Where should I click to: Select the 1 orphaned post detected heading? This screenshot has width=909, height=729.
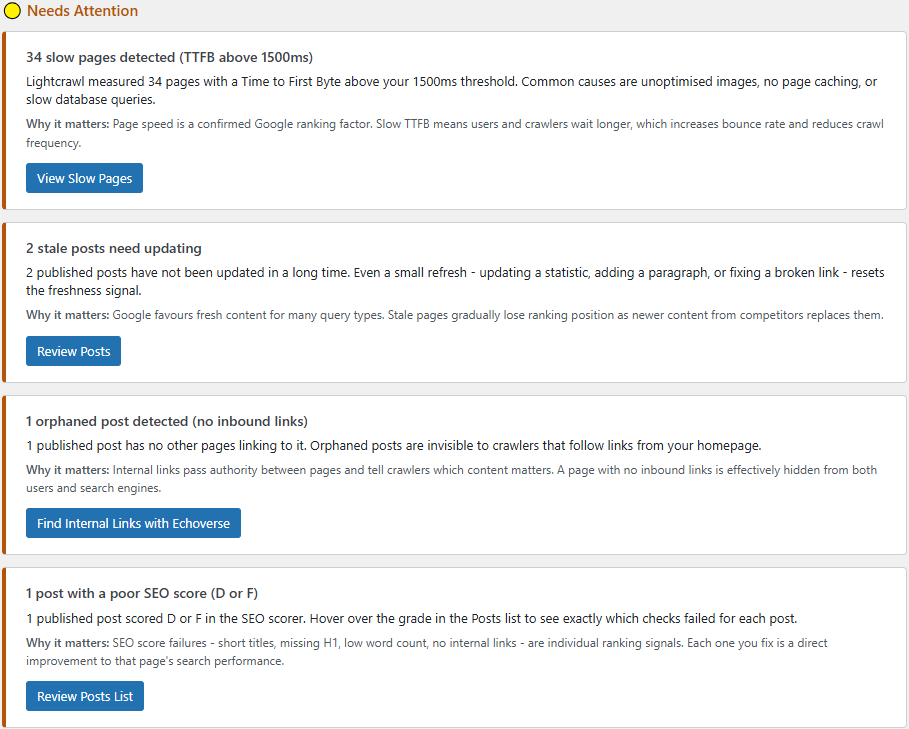tap(166, 421)
